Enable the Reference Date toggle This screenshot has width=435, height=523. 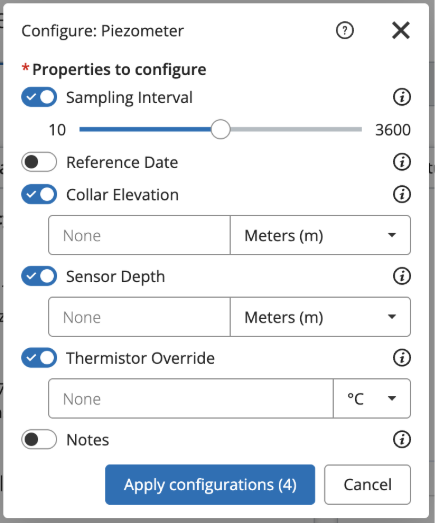39,162
